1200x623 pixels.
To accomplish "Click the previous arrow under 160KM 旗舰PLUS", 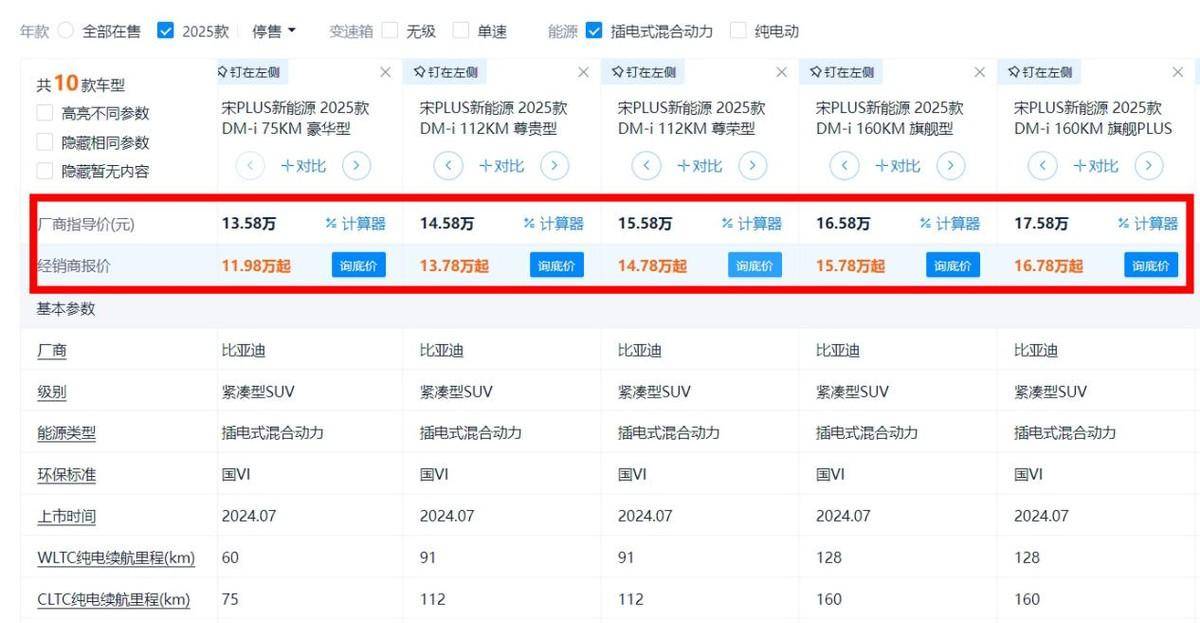I will click(x=1043, y=166).
